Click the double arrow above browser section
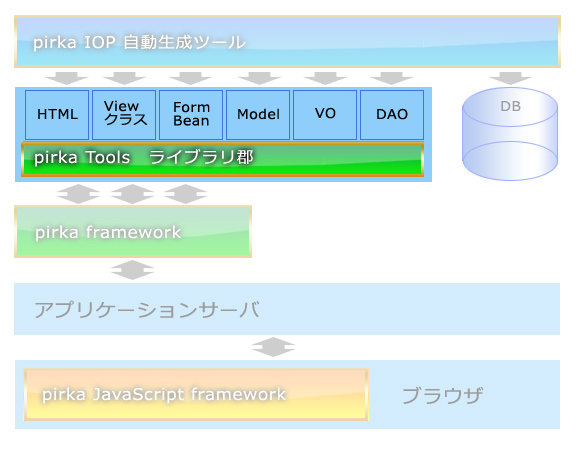Image resolution: width=580 pixels, height=450 pixels. [273, 347]
